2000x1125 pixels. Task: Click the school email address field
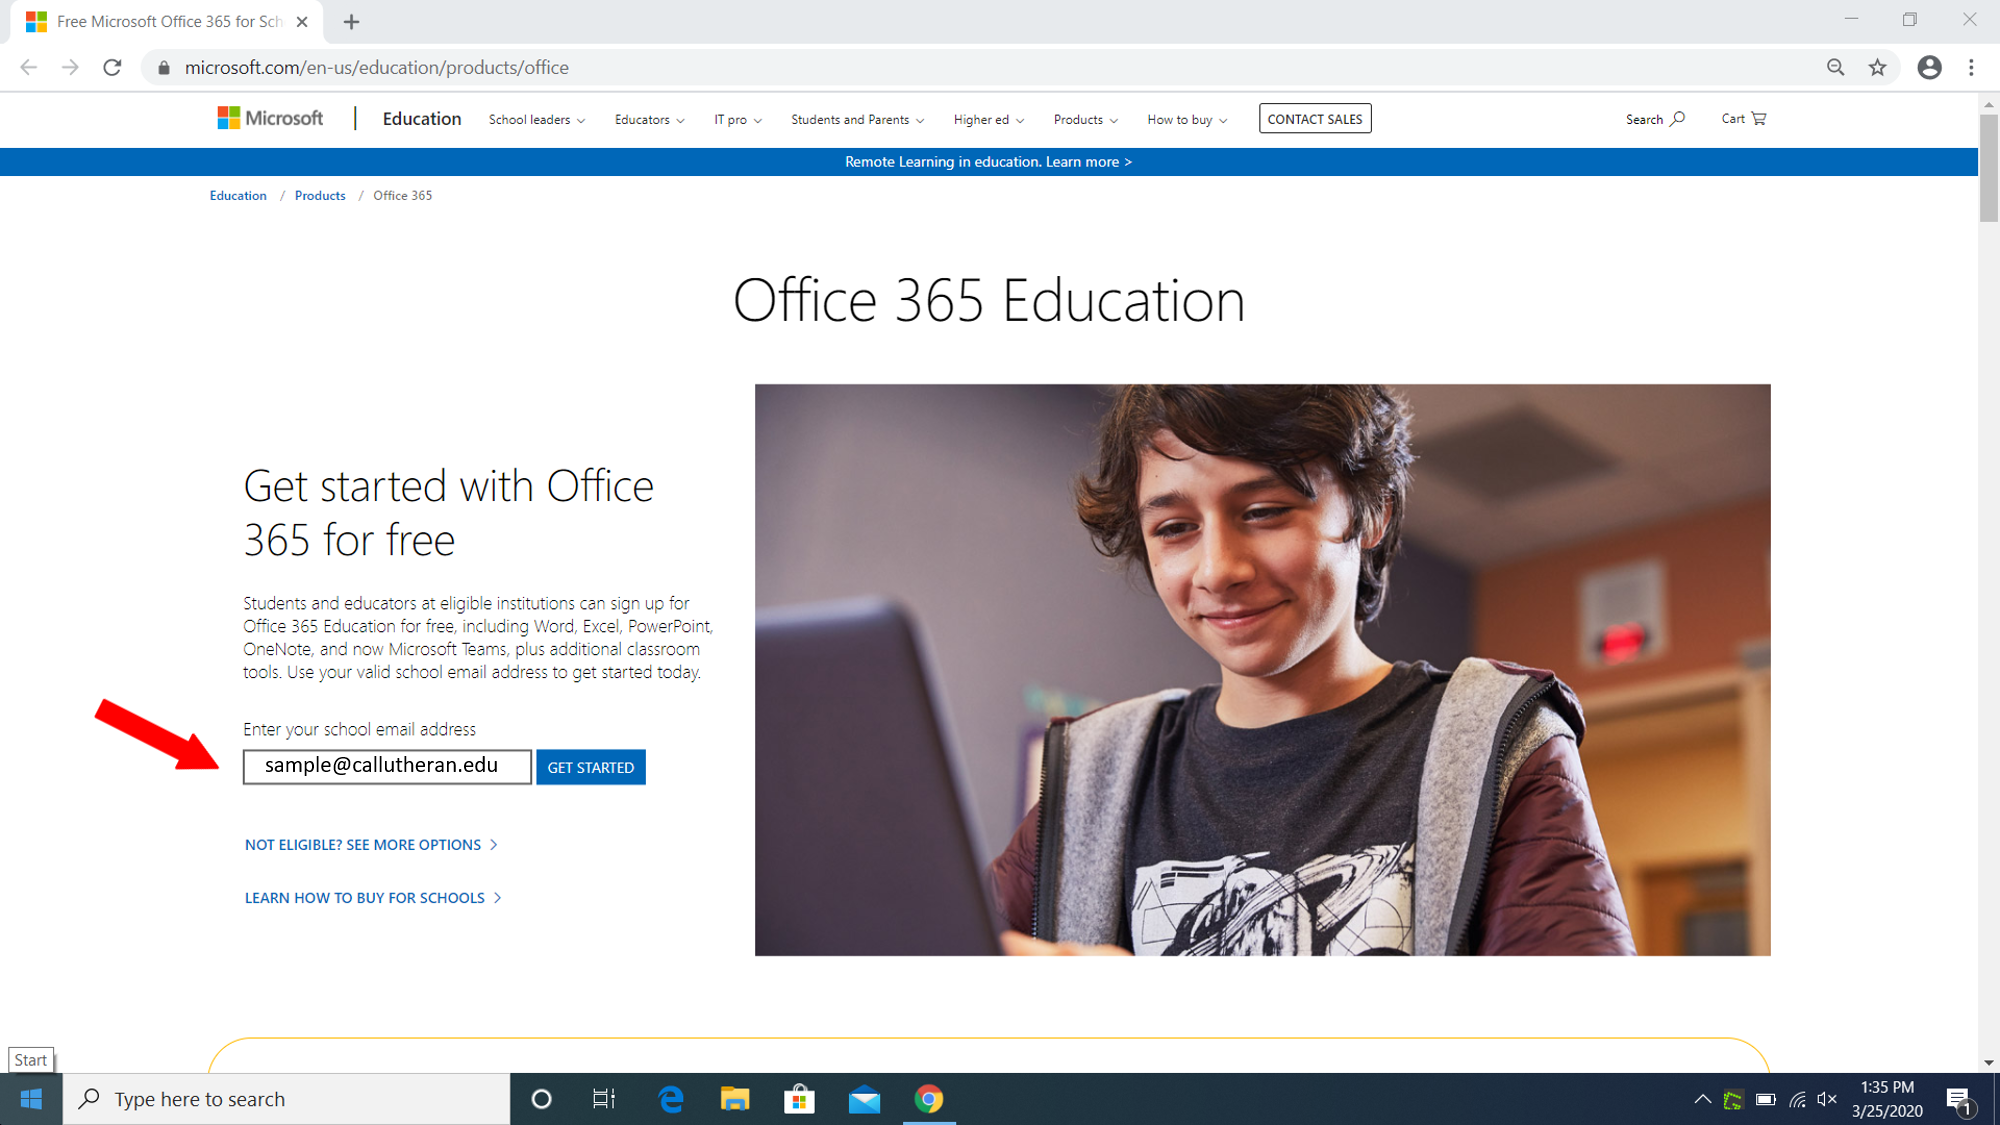tap(387, 766)
